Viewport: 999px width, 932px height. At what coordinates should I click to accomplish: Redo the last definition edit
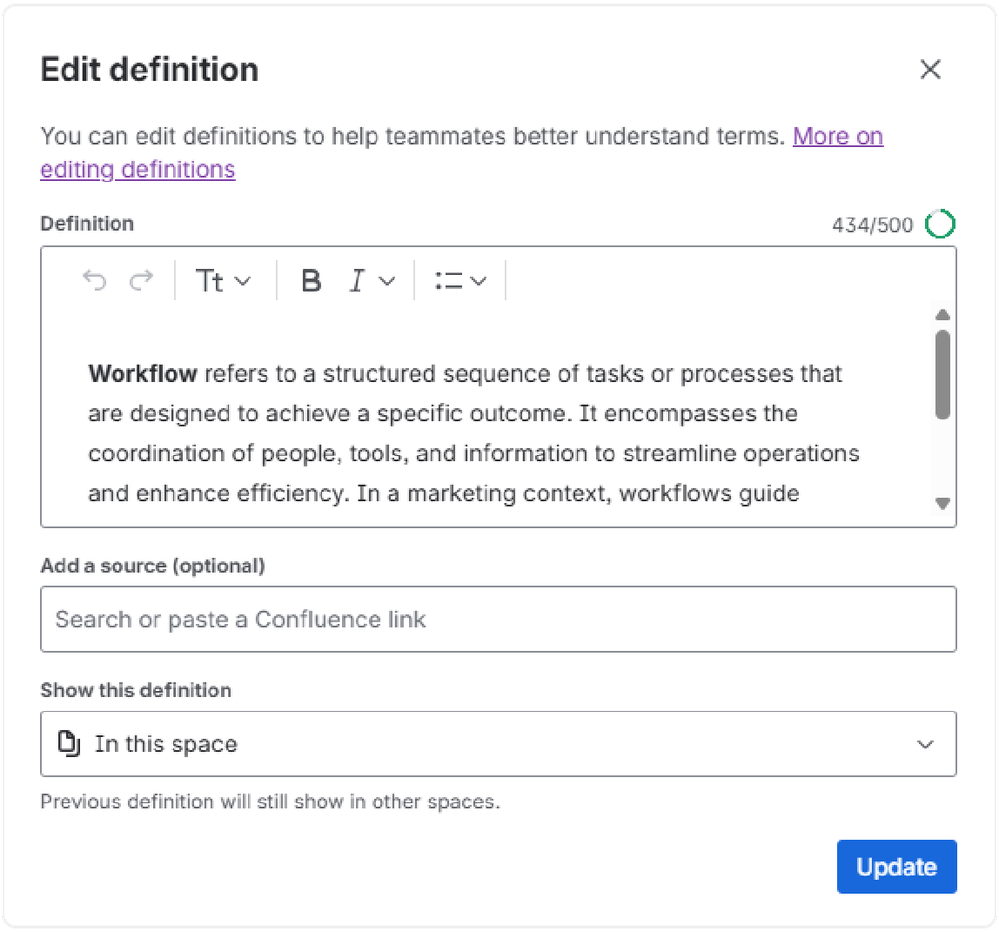[x=142, y=282]
